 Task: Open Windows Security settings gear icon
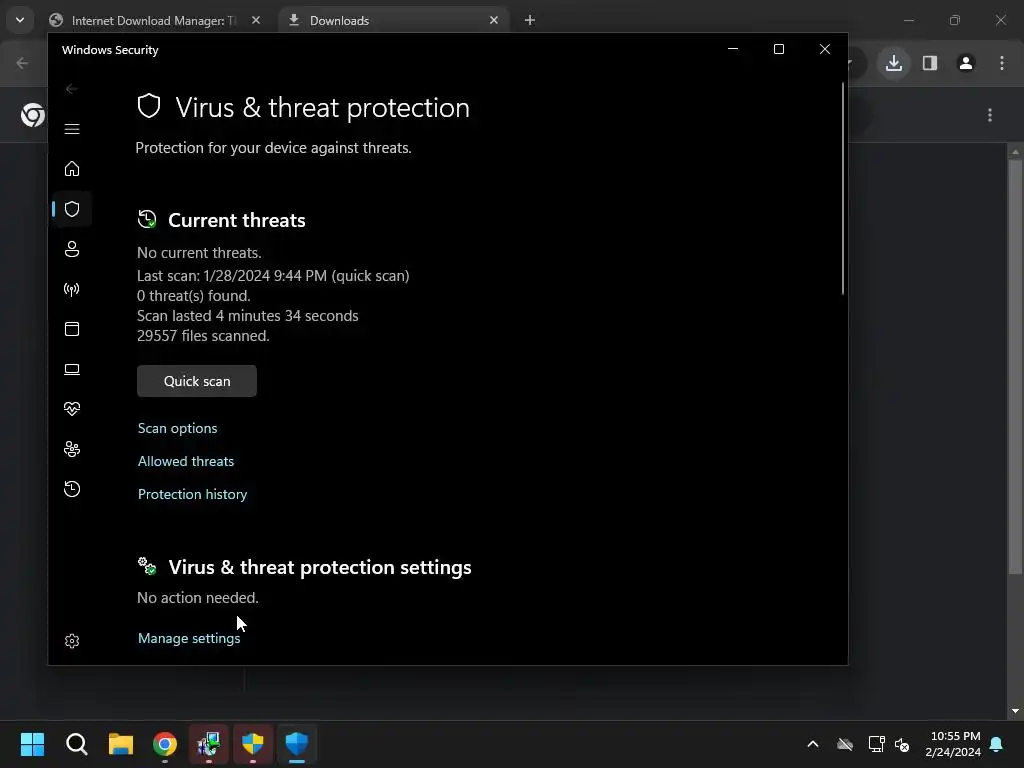(72, 641)
